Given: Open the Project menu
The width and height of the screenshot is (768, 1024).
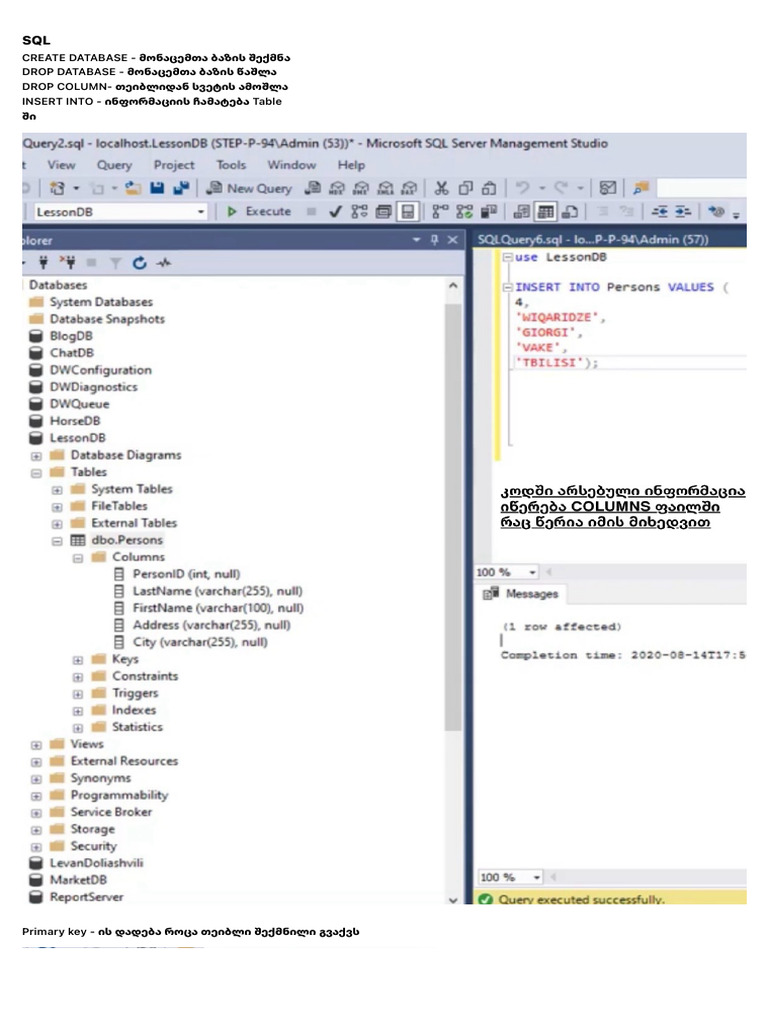Looking at the screenshot, I should [174, 165].
